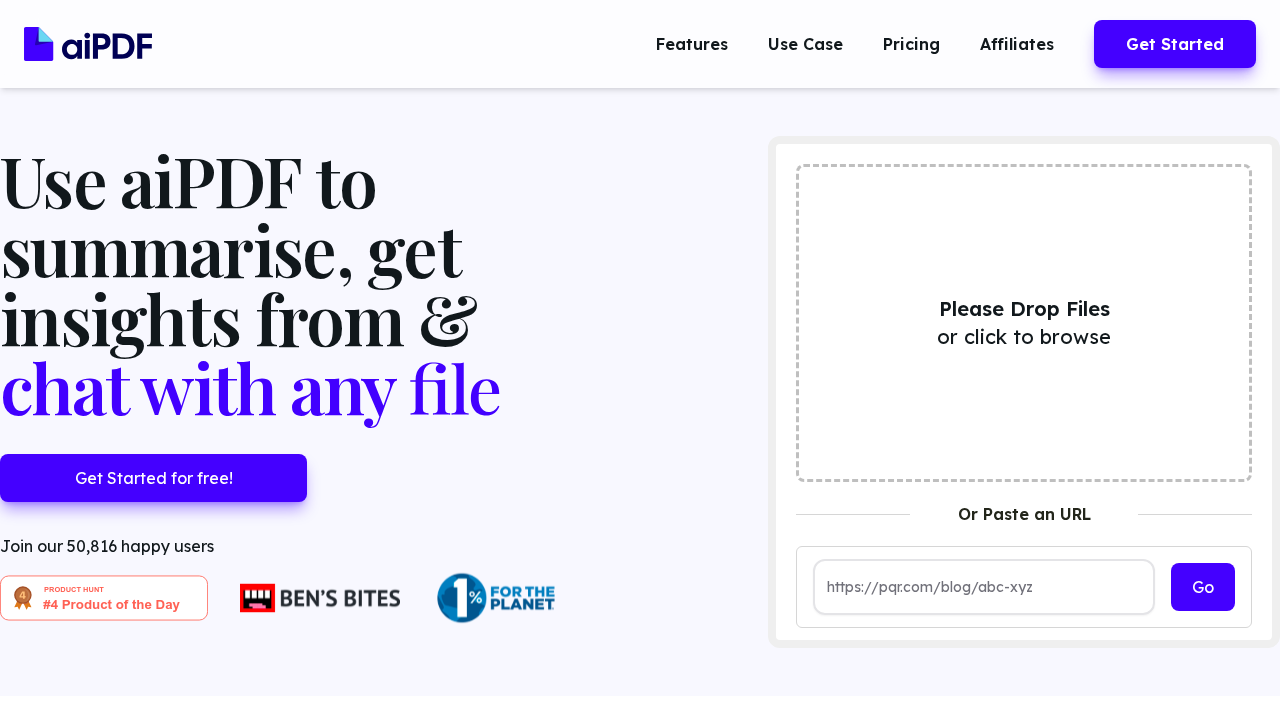
Task: Open the Use Case menu item
Action: (805, 44)
